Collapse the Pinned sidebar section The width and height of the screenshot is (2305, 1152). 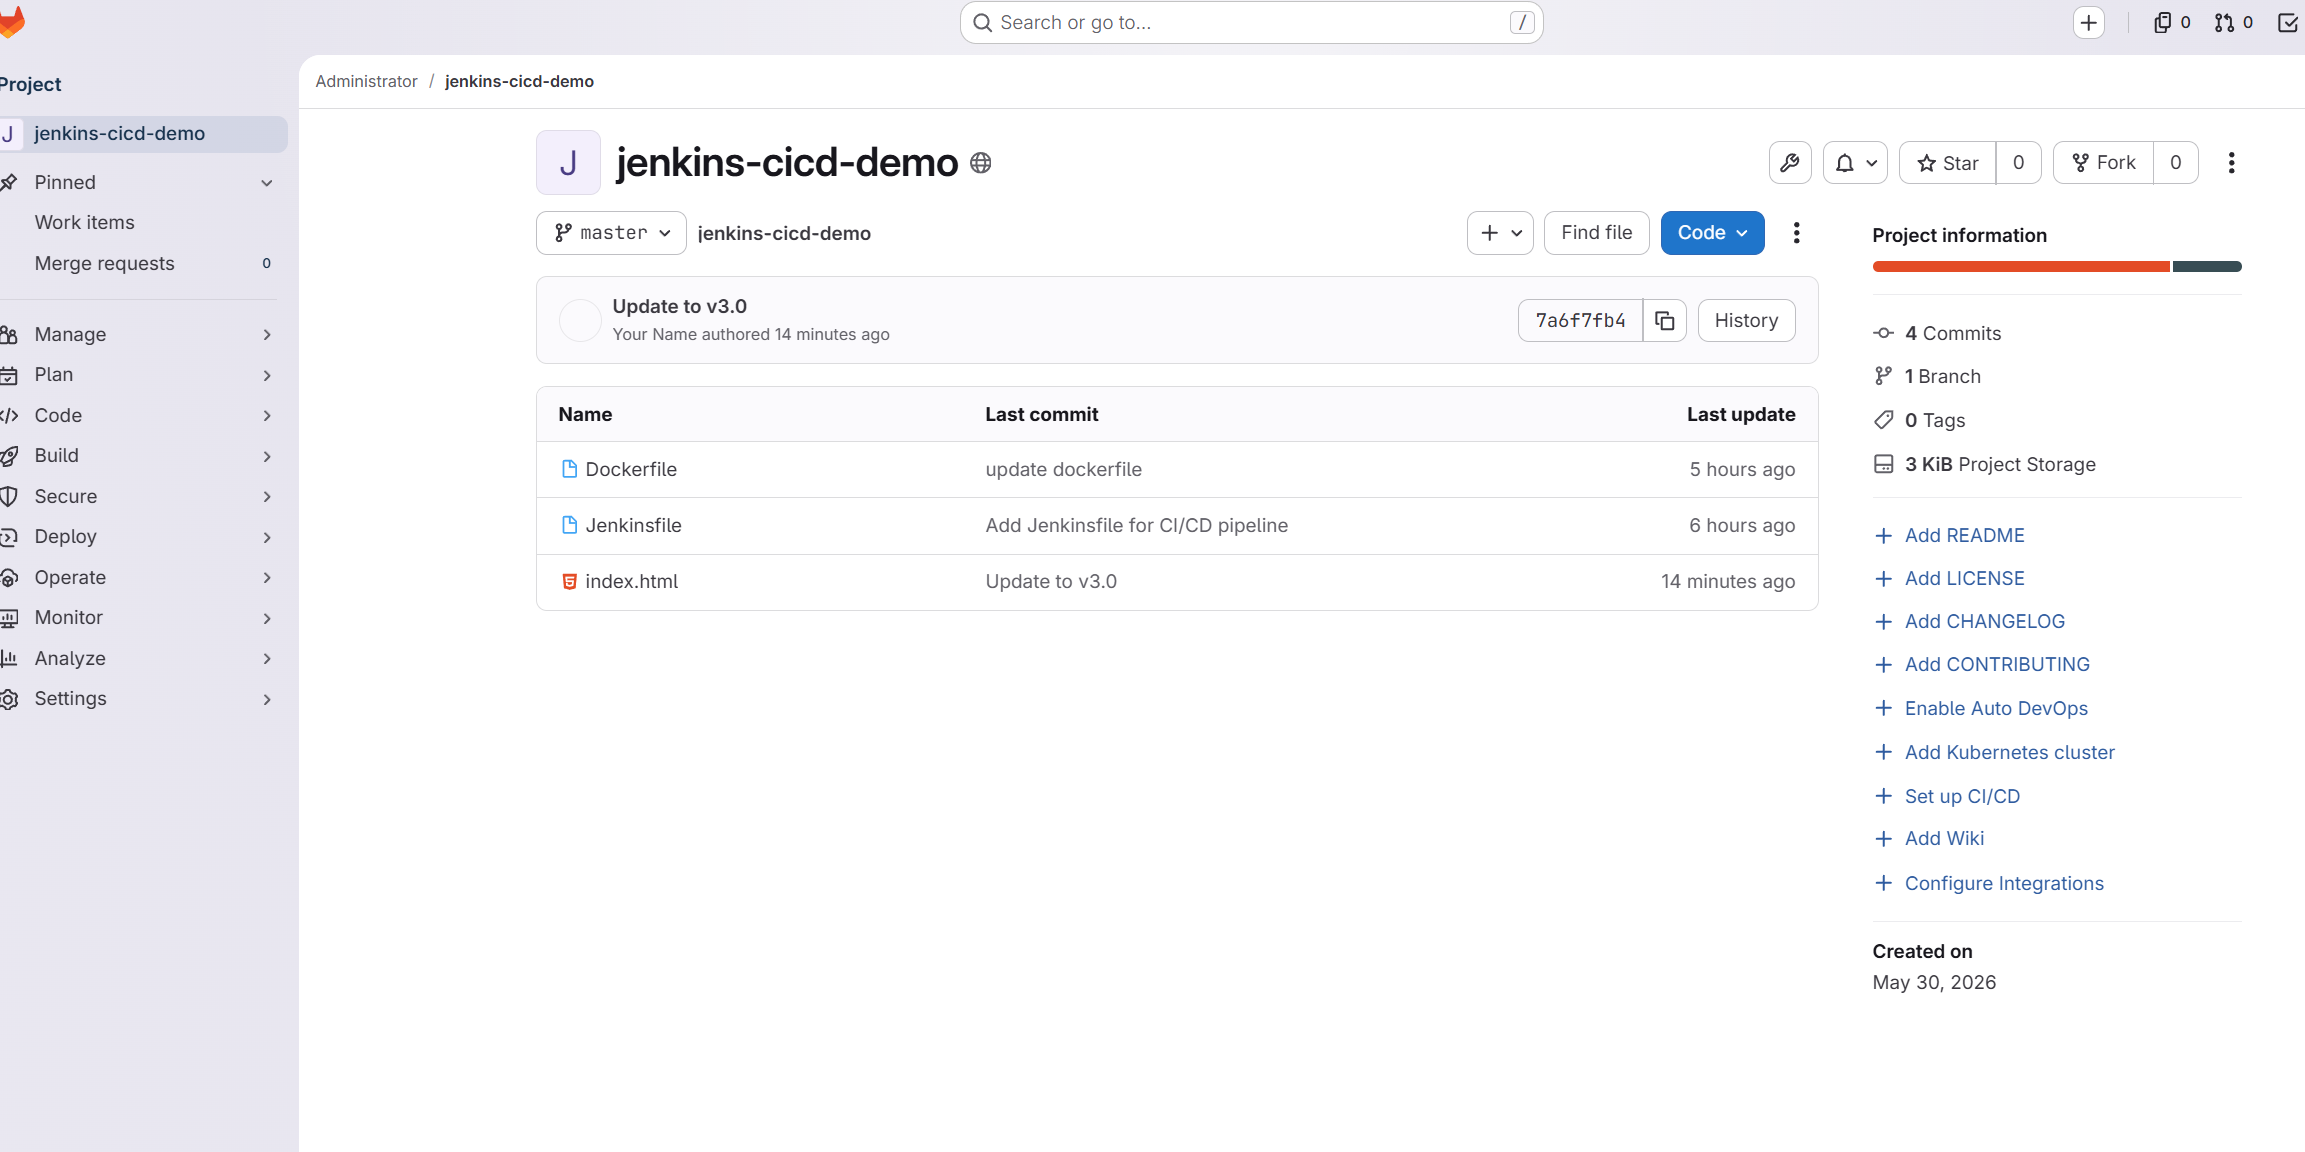(138, 182)
